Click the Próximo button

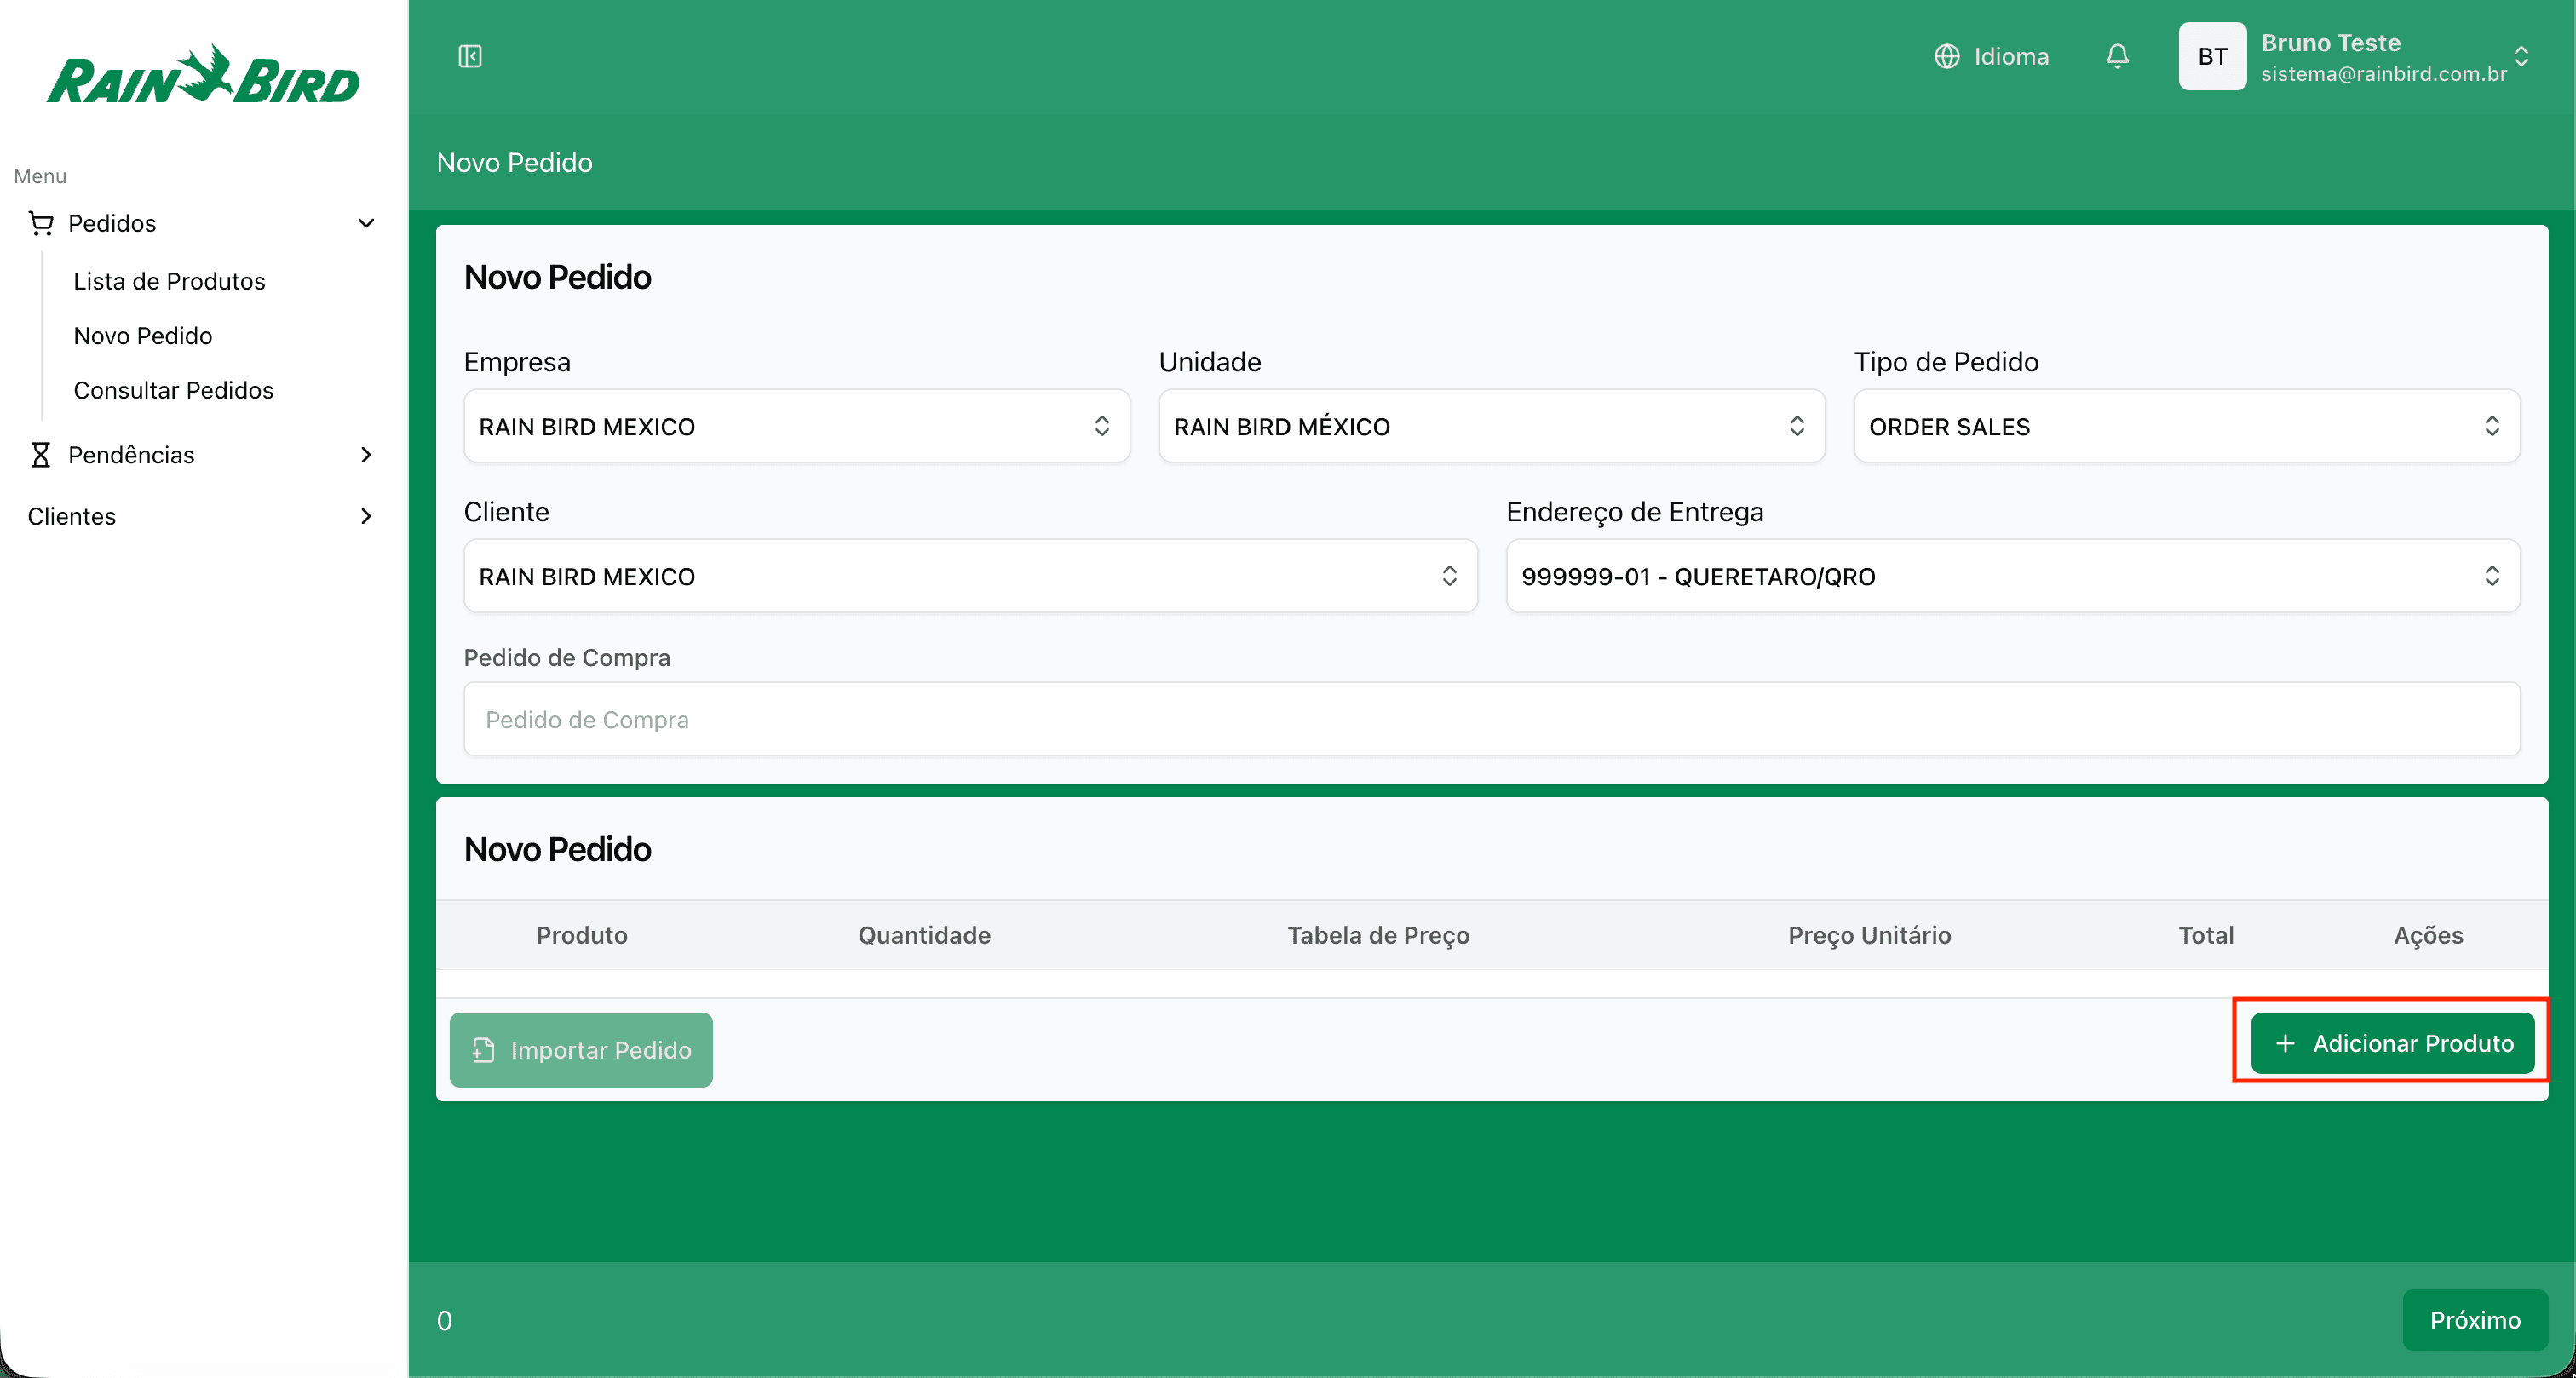coord(2475,1320)
